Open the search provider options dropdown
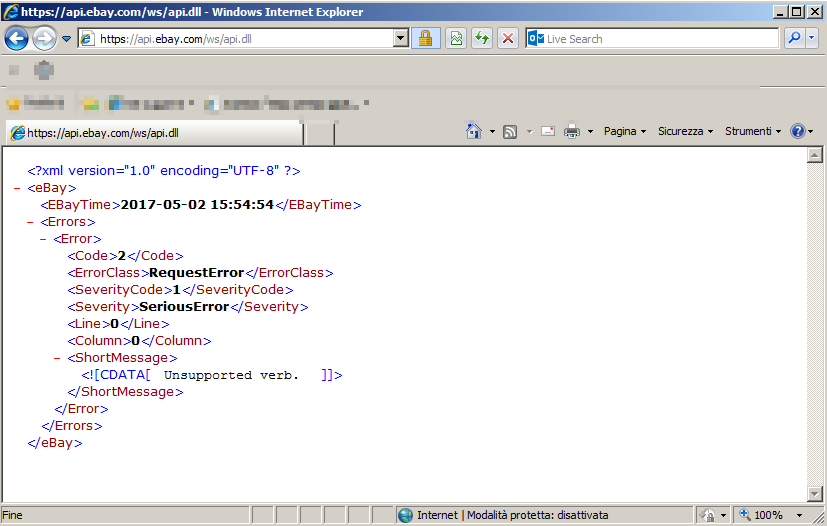Viewport: 827px width, 526px height. [x=812, y=39]
